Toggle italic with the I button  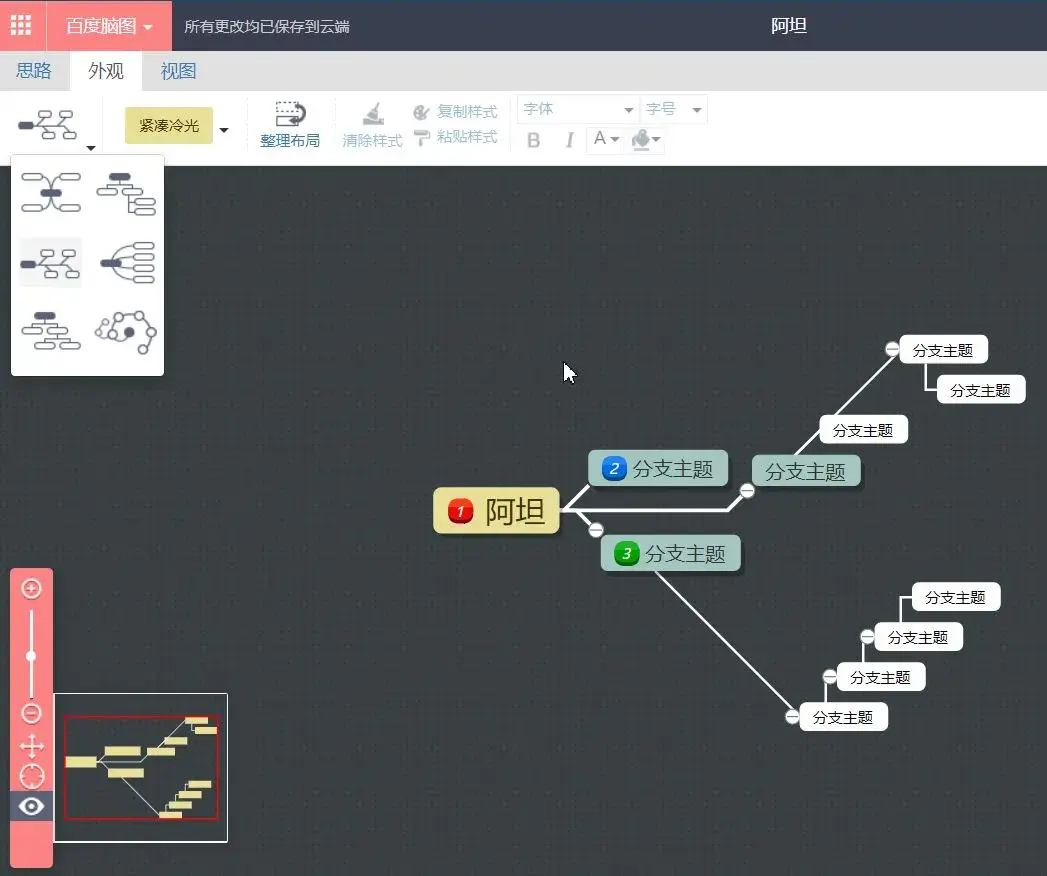(570, 140)
